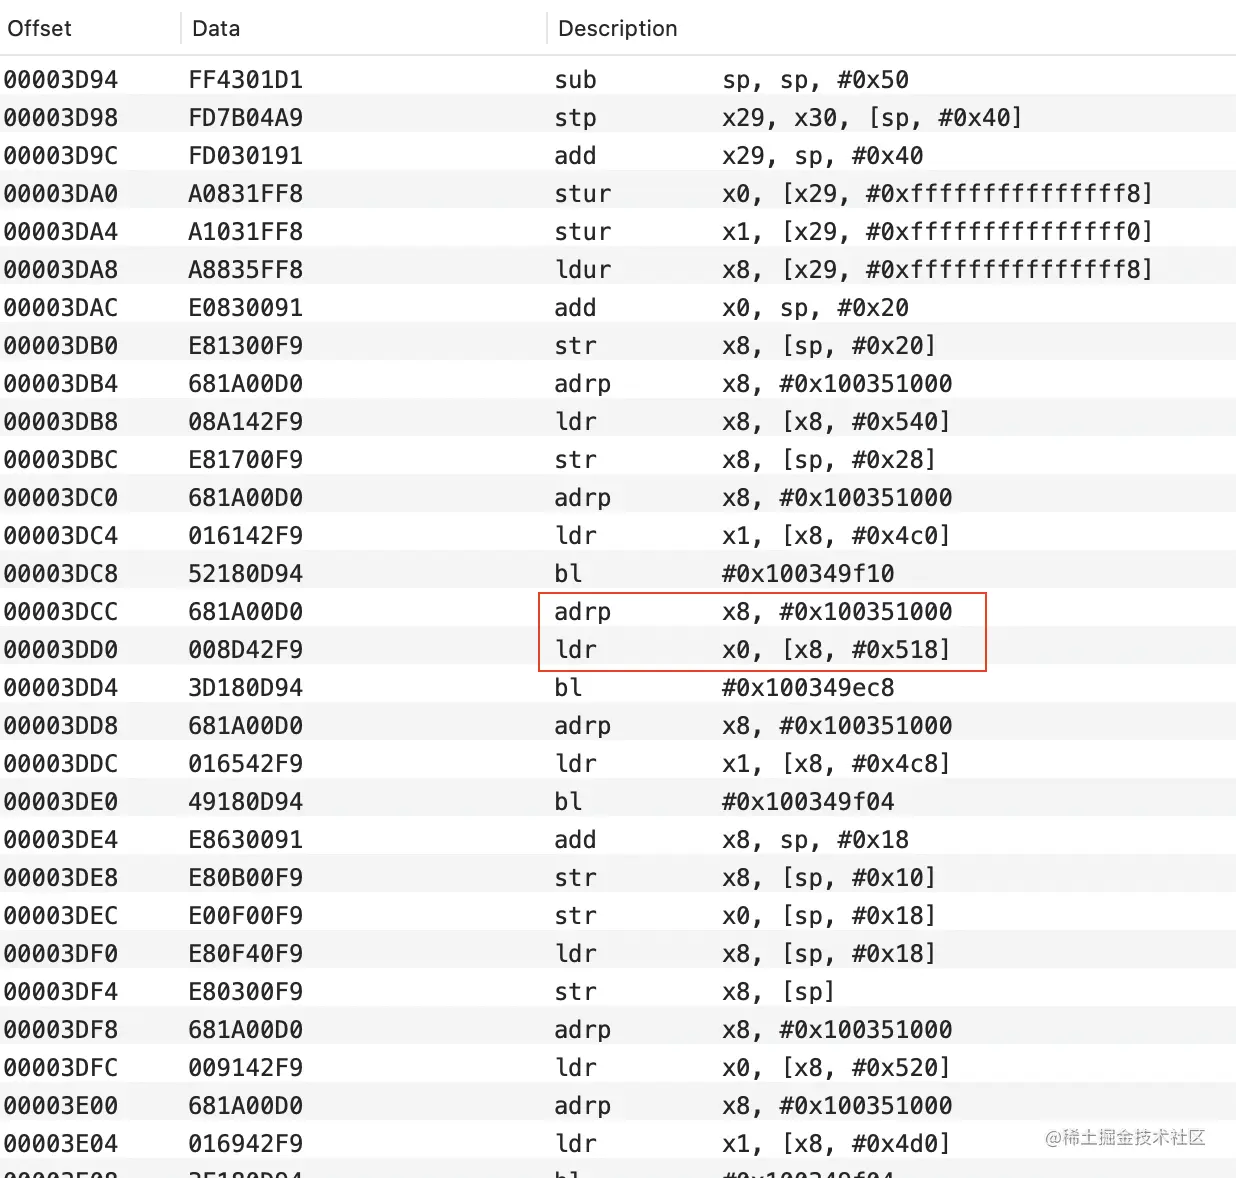
Task: Select offset 00003DC0 cell
Action: point(61,498)
